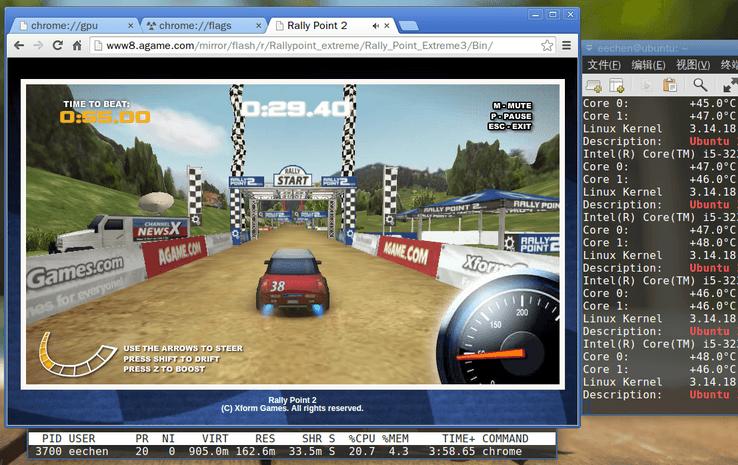Screen dimensions: 738x465
Task: Click the 'Core 1: +48.0°C' terminal line
Action: click(659, 243)
